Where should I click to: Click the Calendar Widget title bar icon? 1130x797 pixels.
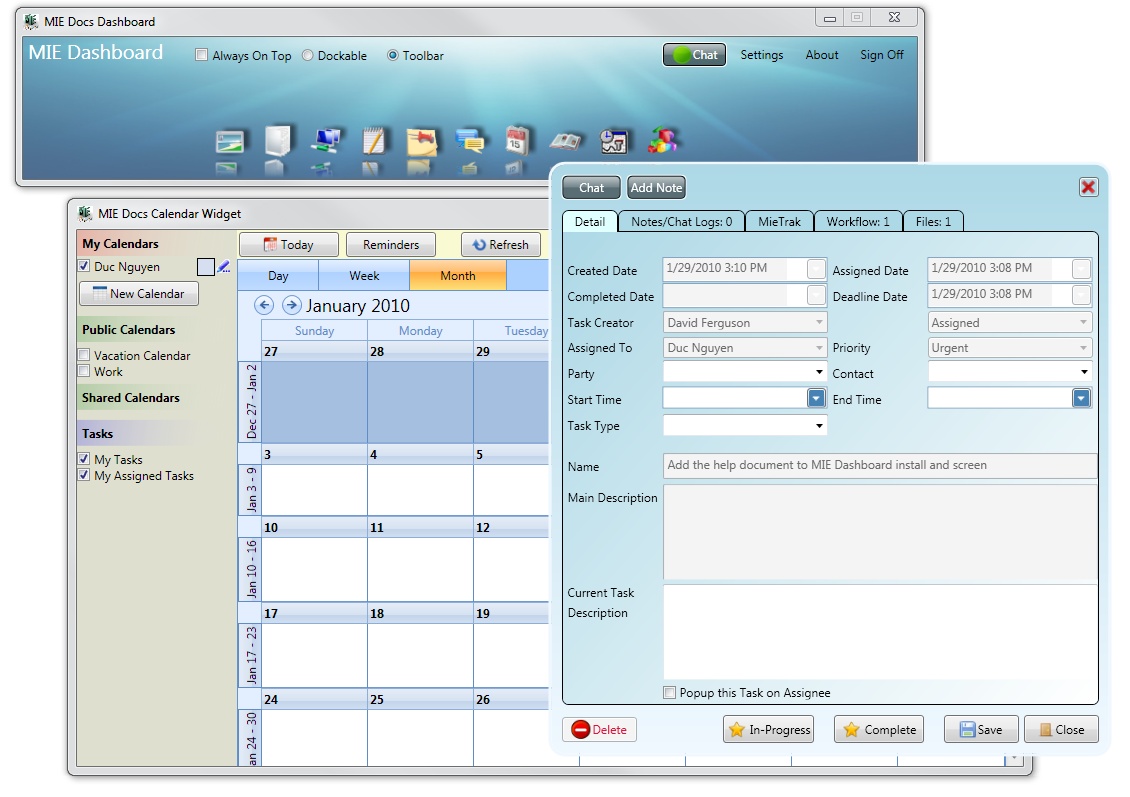pos(85,213)
